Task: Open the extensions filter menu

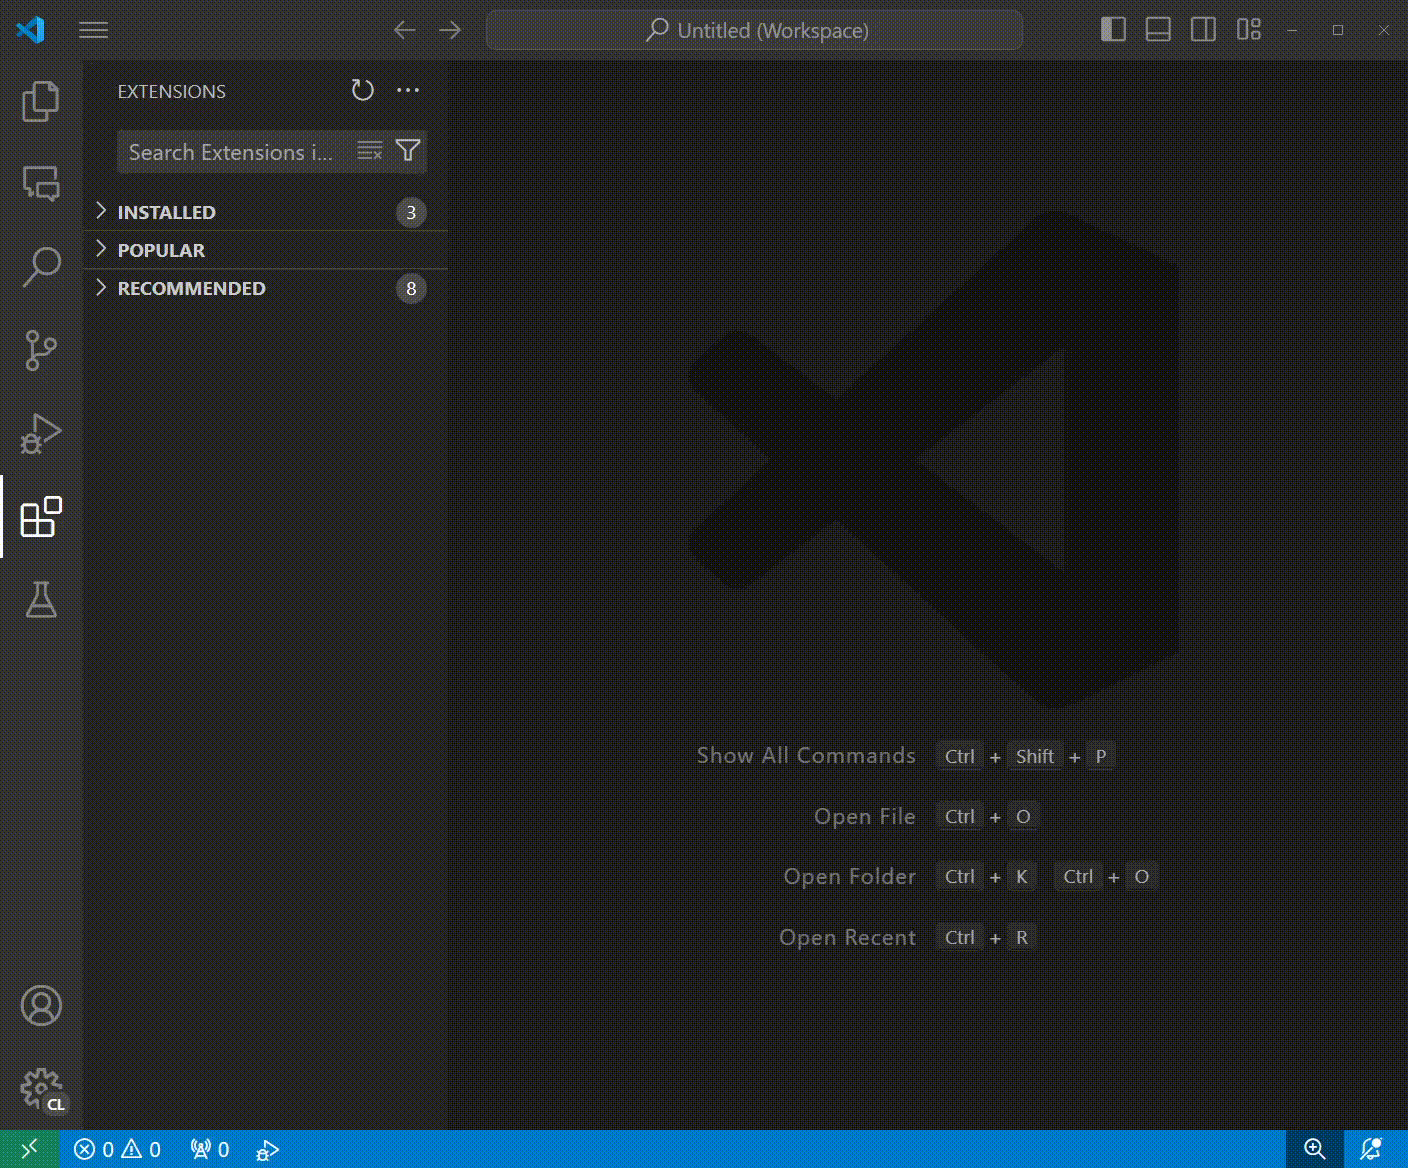Action: (x=408, y=151)
